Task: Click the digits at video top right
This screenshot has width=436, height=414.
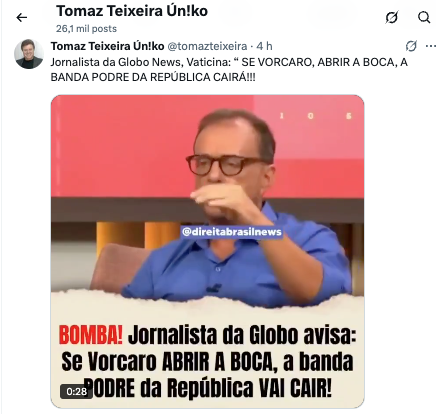Action: tap(315, 116)
